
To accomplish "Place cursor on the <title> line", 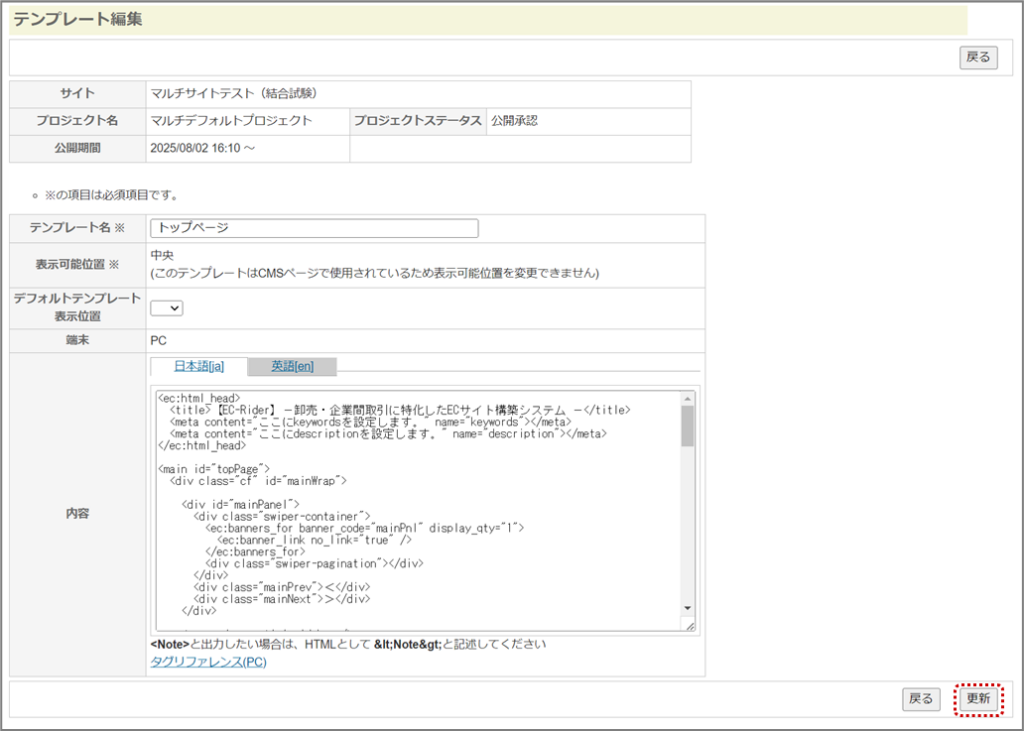I will [x=400, y=410].
